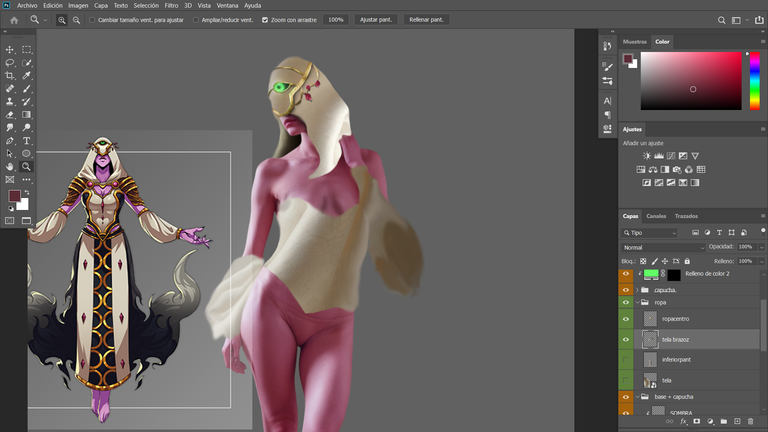Click the Ajustar pant. button

pyautogui.click(x=376, y=20)
